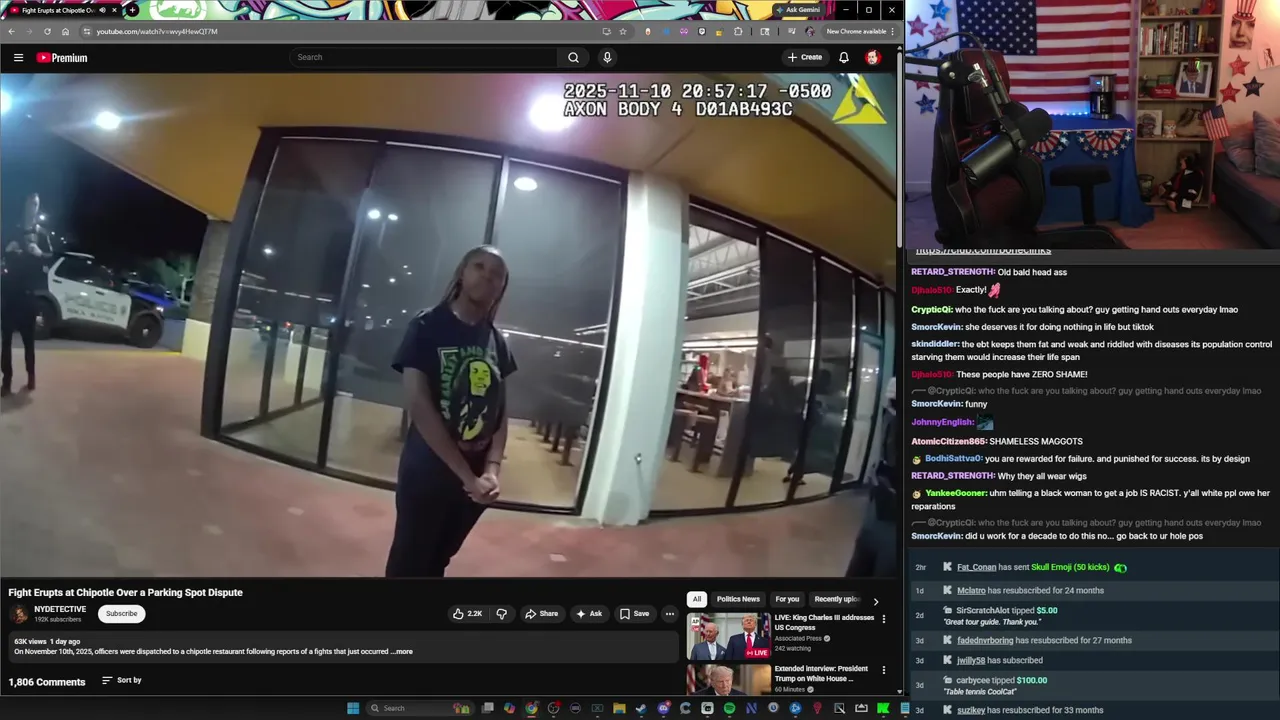Click username suzikey in events list
Image resolution: width=1280 pixels, height=720 pixels.
(x=971, y=711)
